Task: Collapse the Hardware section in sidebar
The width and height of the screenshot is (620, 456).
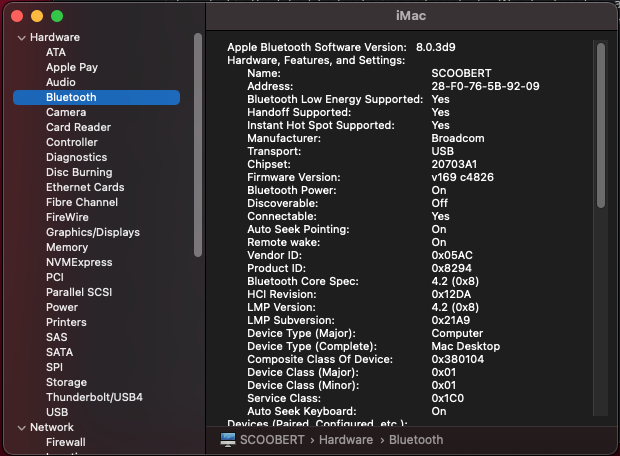Action: tap(21, 38)
